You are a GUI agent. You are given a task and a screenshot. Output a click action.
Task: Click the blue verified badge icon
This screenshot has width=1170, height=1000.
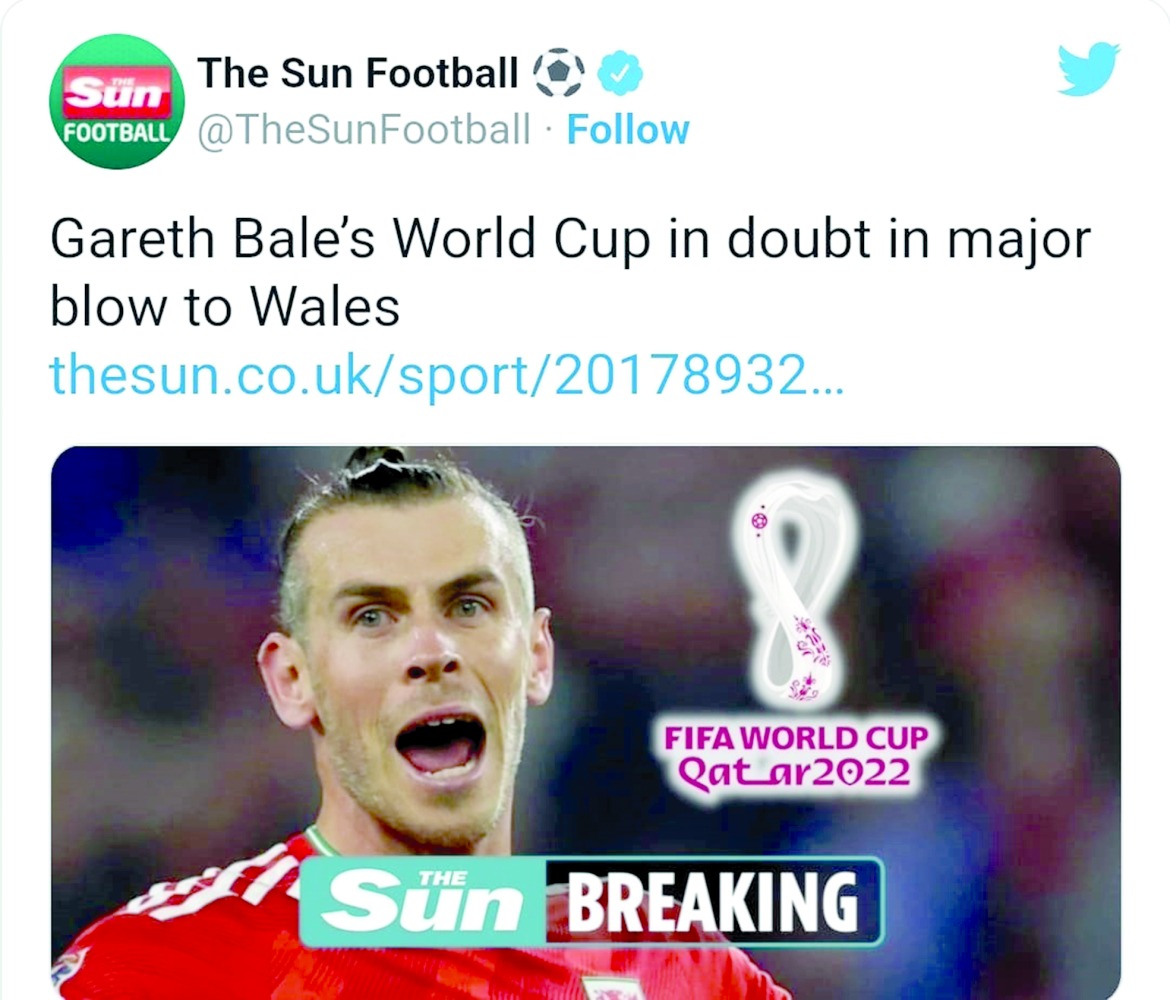tap(620, 73)
